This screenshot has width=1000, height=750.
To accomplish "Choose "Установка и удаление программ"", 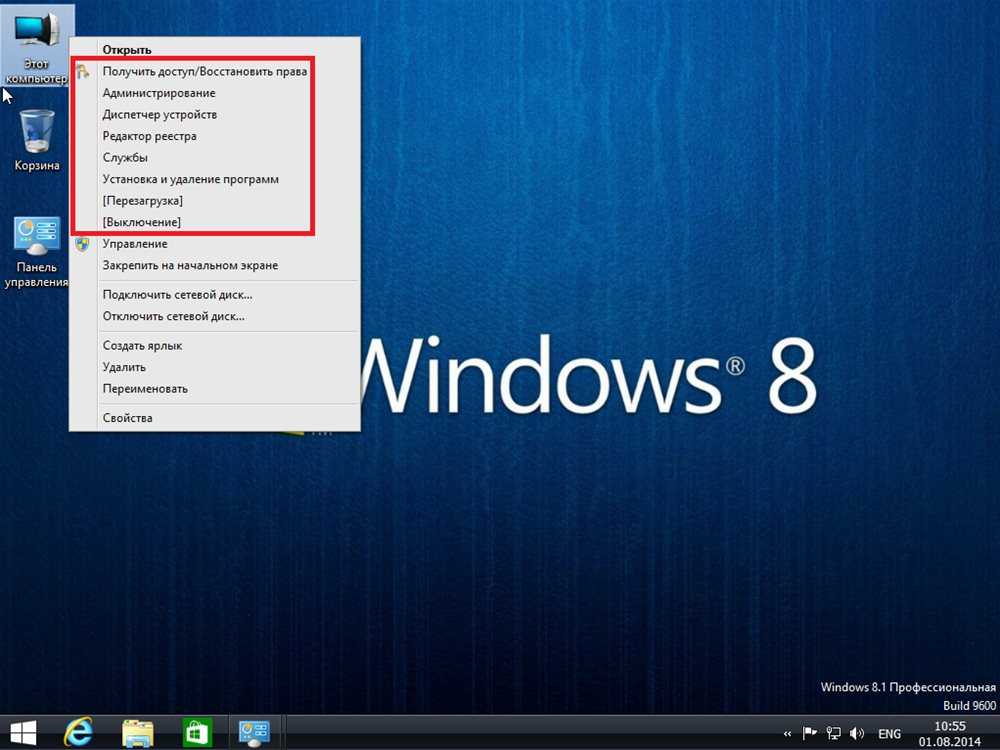I will (215, 179).
